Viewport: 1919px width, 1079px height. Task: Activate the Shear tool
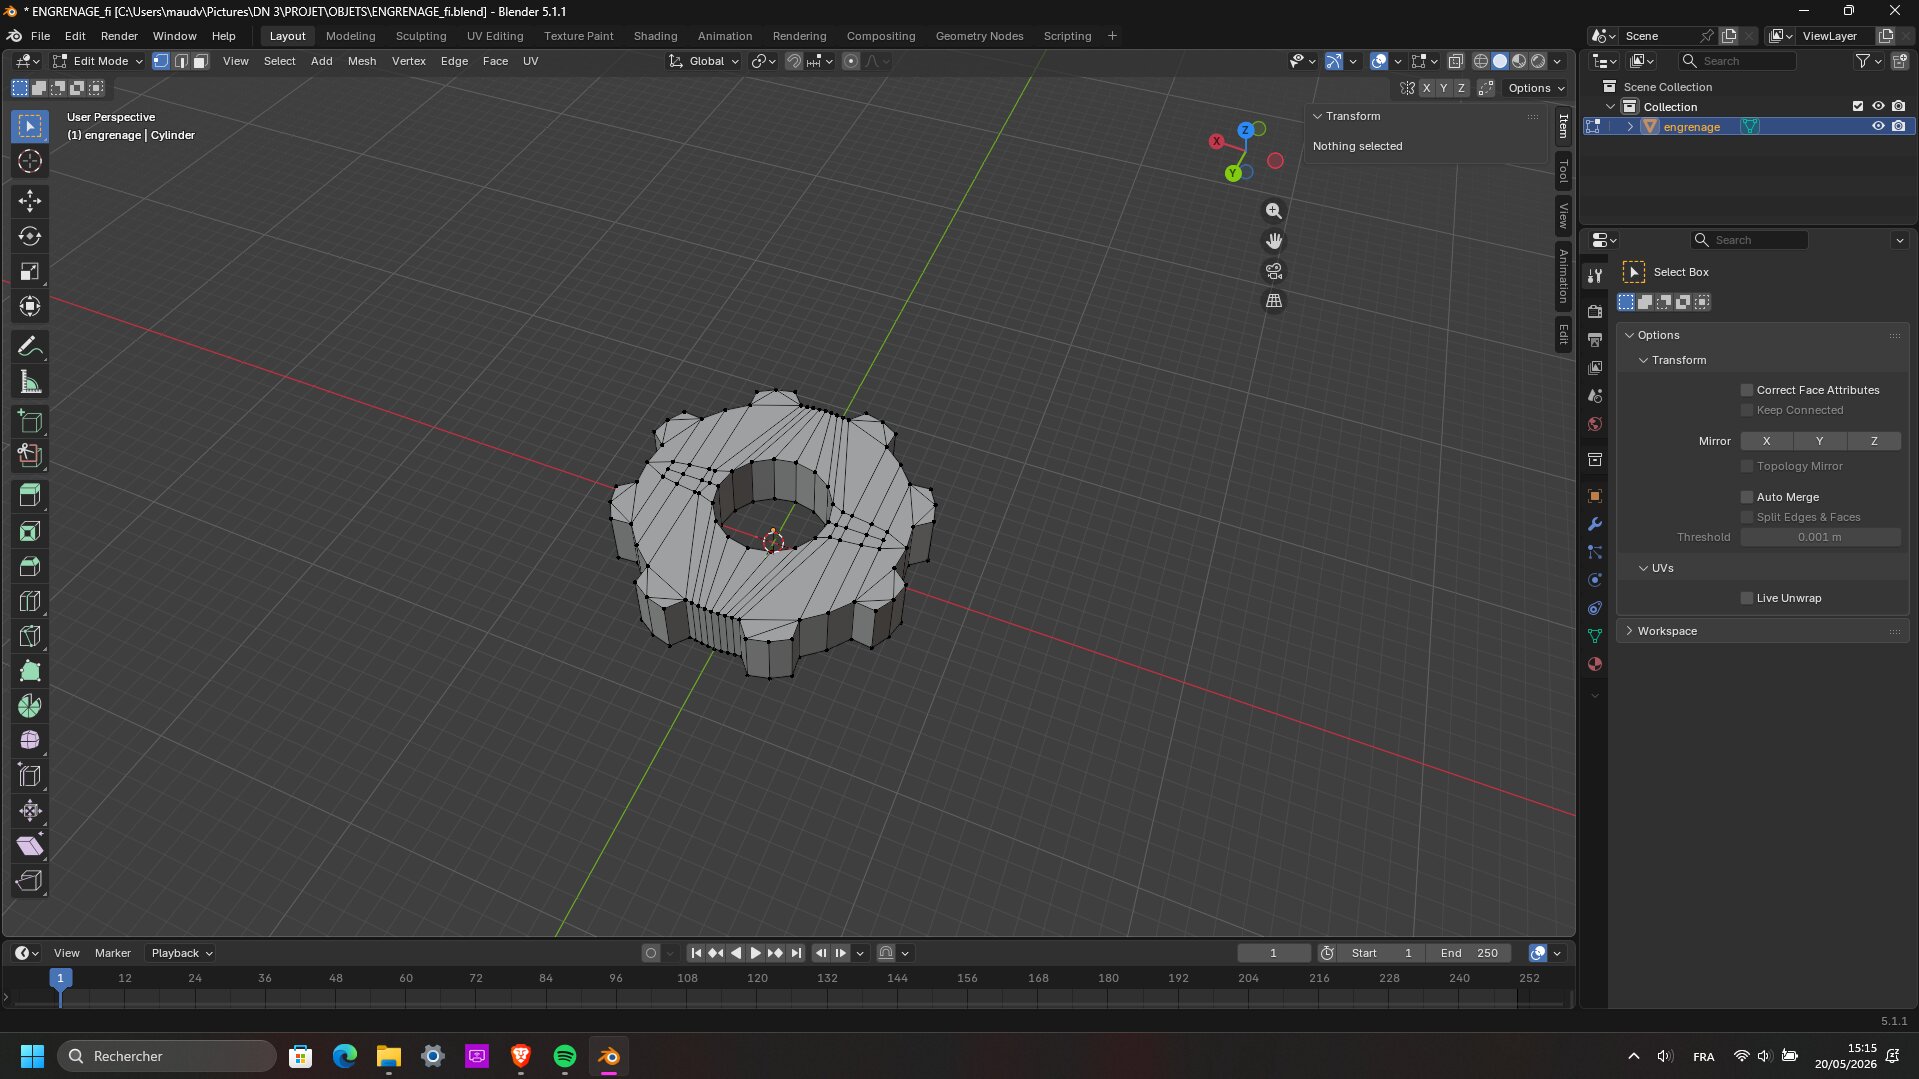[x=30, y=846]
